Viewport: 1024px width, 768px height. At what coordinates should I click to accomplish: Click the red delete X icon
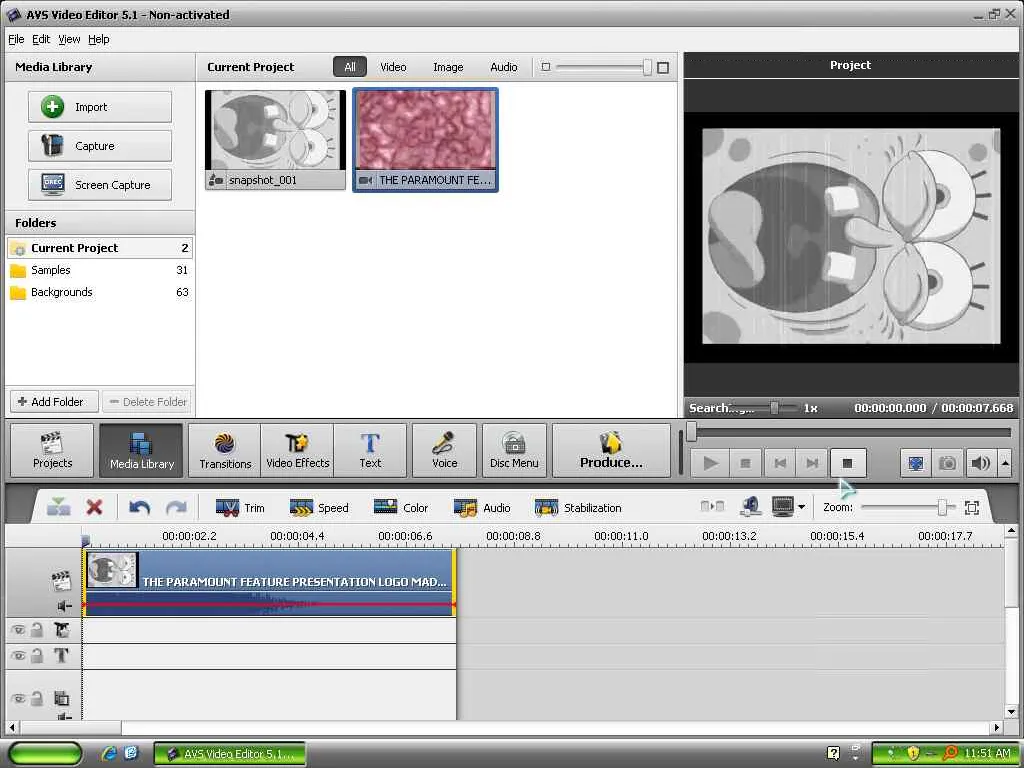94,507
